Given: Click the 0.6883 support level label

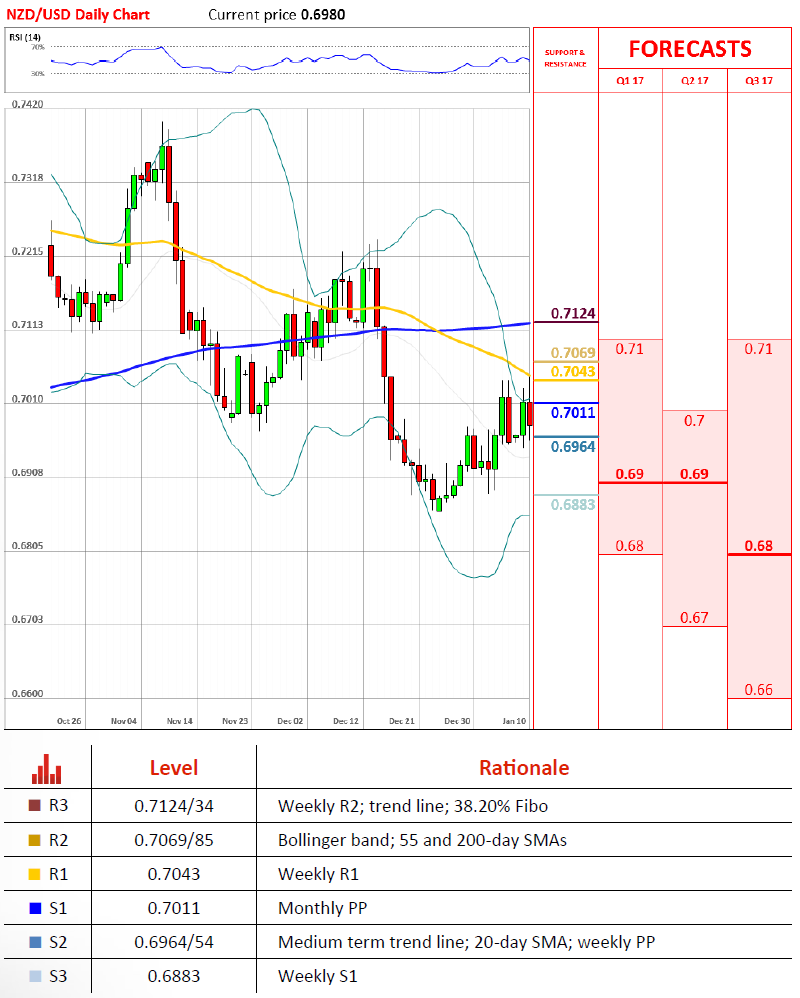Looking at the screenshot, I should [573, 505].
